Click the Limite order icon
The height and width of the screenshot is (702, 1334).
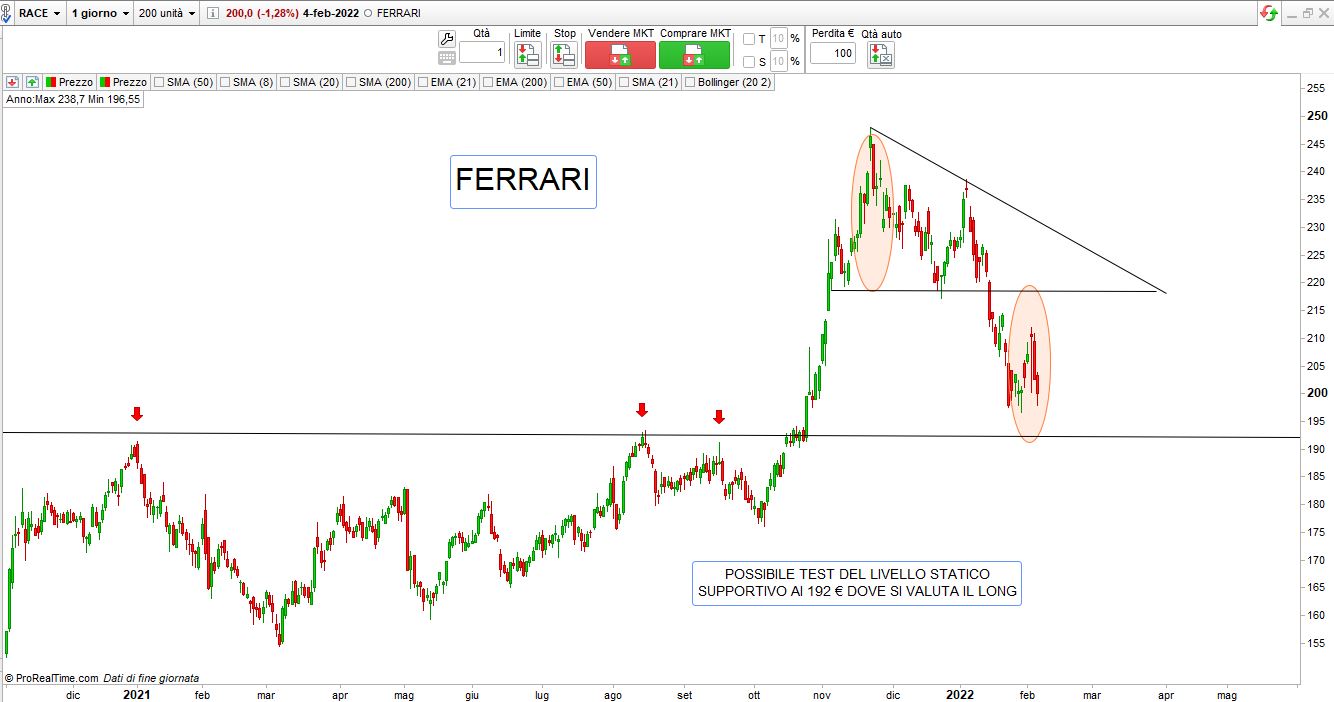(527, 54)
